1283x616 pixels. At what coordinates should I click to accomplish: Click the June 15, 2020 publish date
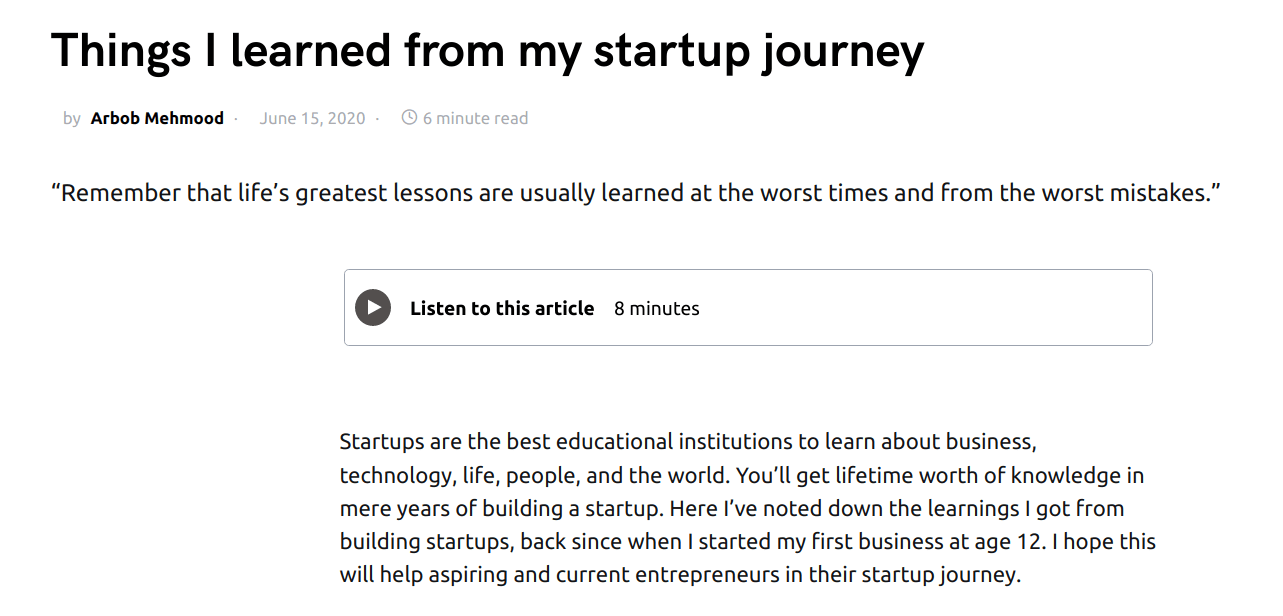click(x=312, y=118)
